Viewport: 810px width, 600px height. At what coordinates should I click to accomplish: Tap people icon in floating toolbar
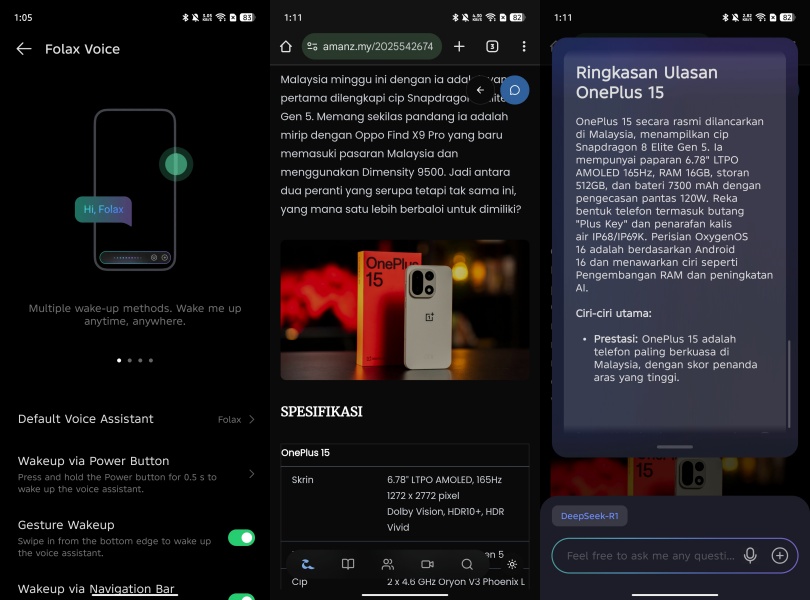pyautogui.click(x=388, y=564)
